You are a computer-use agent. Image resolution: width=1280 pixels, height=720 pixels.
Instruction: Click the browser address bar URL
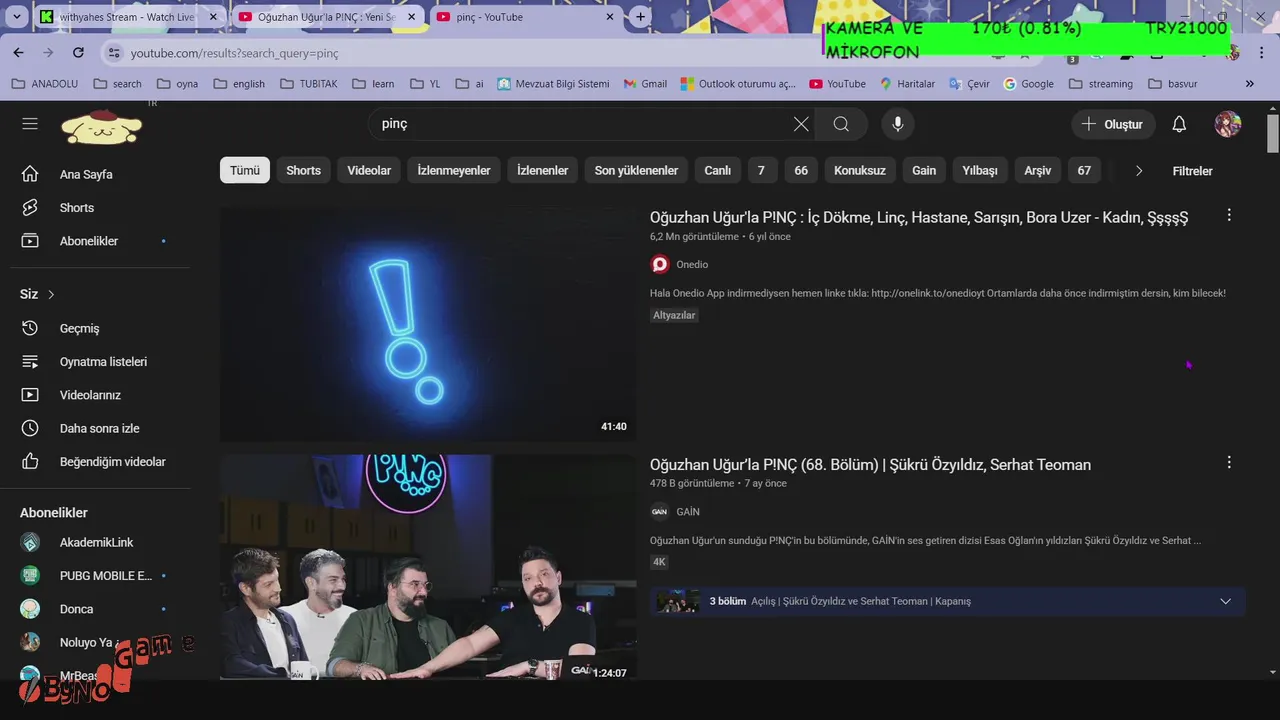point(235,53)
